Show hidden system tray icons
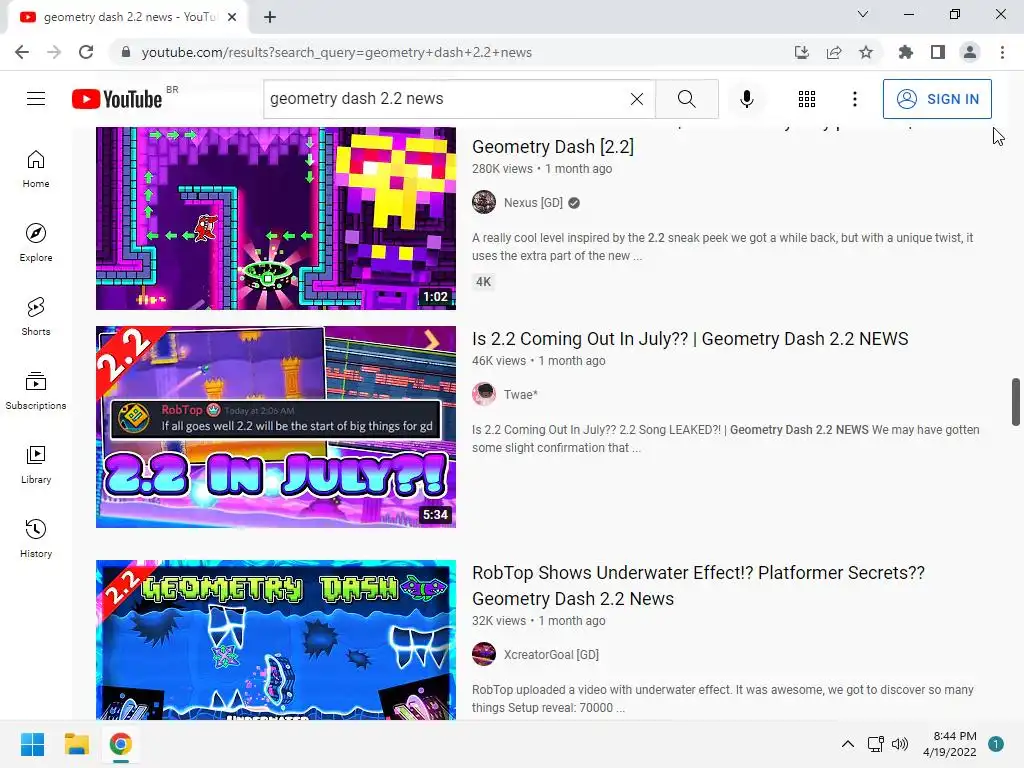This screenshot has width=1024, height=768. (x=848, y=744)
